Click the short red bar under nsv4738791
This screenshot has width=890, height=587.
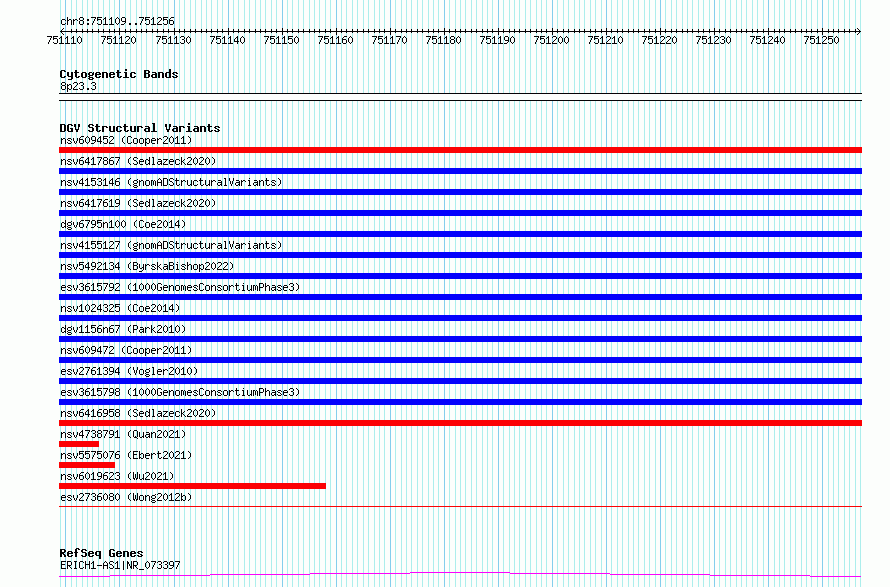click(79, 444)
